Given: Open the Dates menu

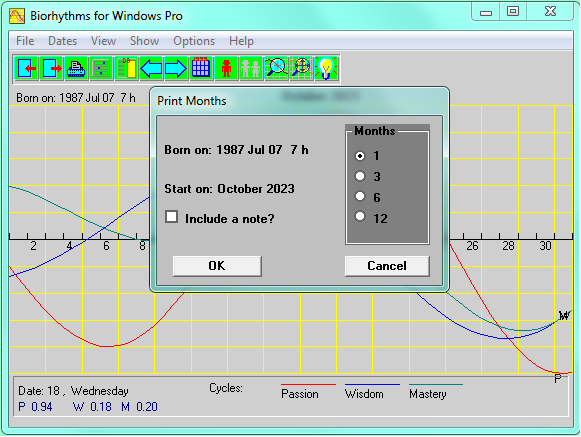Looking at the screenshot, I should click(x=62, y=41).
